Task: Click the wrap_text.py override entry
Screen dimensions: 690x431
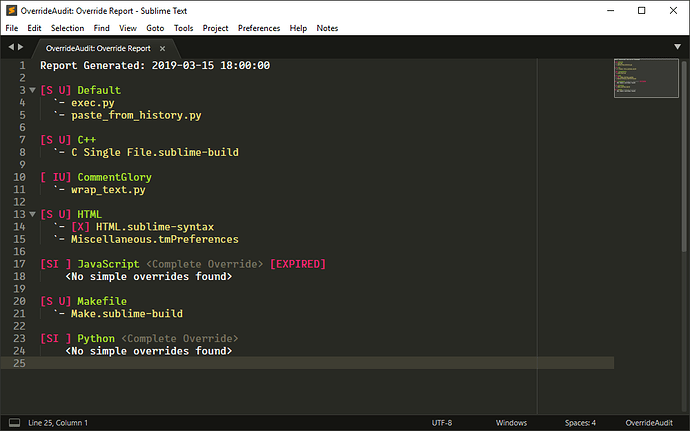Action: tap(108, 190)
